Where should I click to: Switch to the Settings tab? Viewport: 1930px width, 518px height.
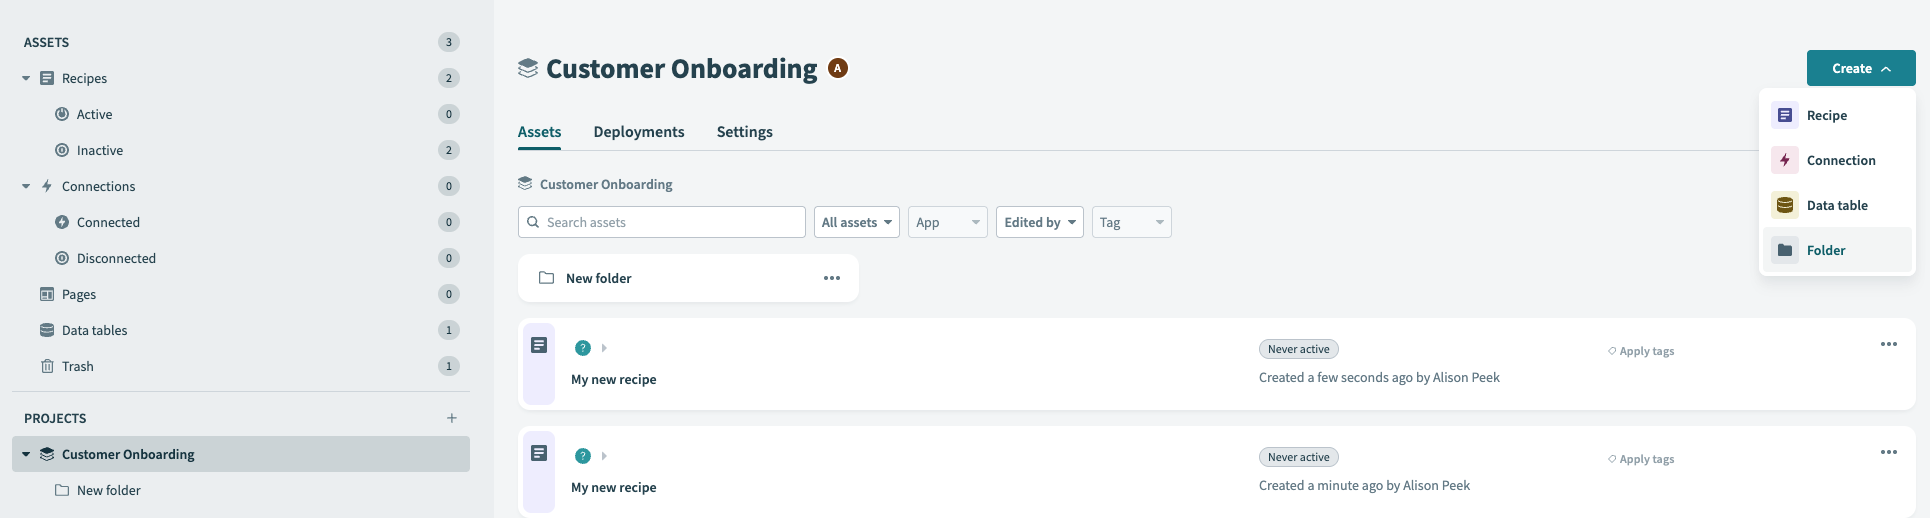744,132
